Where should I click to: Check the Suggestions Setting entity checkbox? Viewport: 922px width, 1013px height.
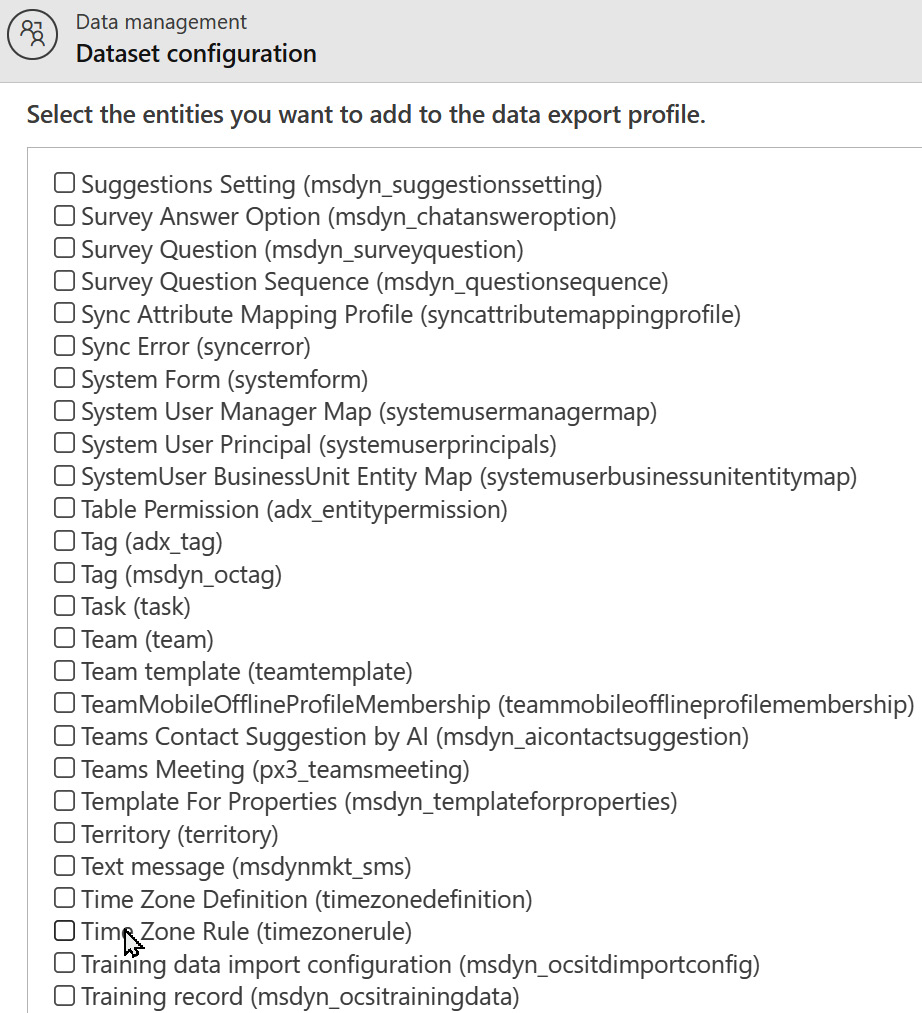[x=64, y=183]
